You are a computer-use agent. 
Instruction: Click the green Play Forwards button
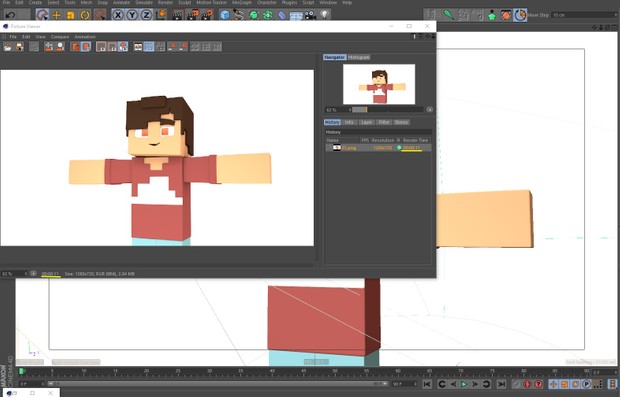pos(464,384)
